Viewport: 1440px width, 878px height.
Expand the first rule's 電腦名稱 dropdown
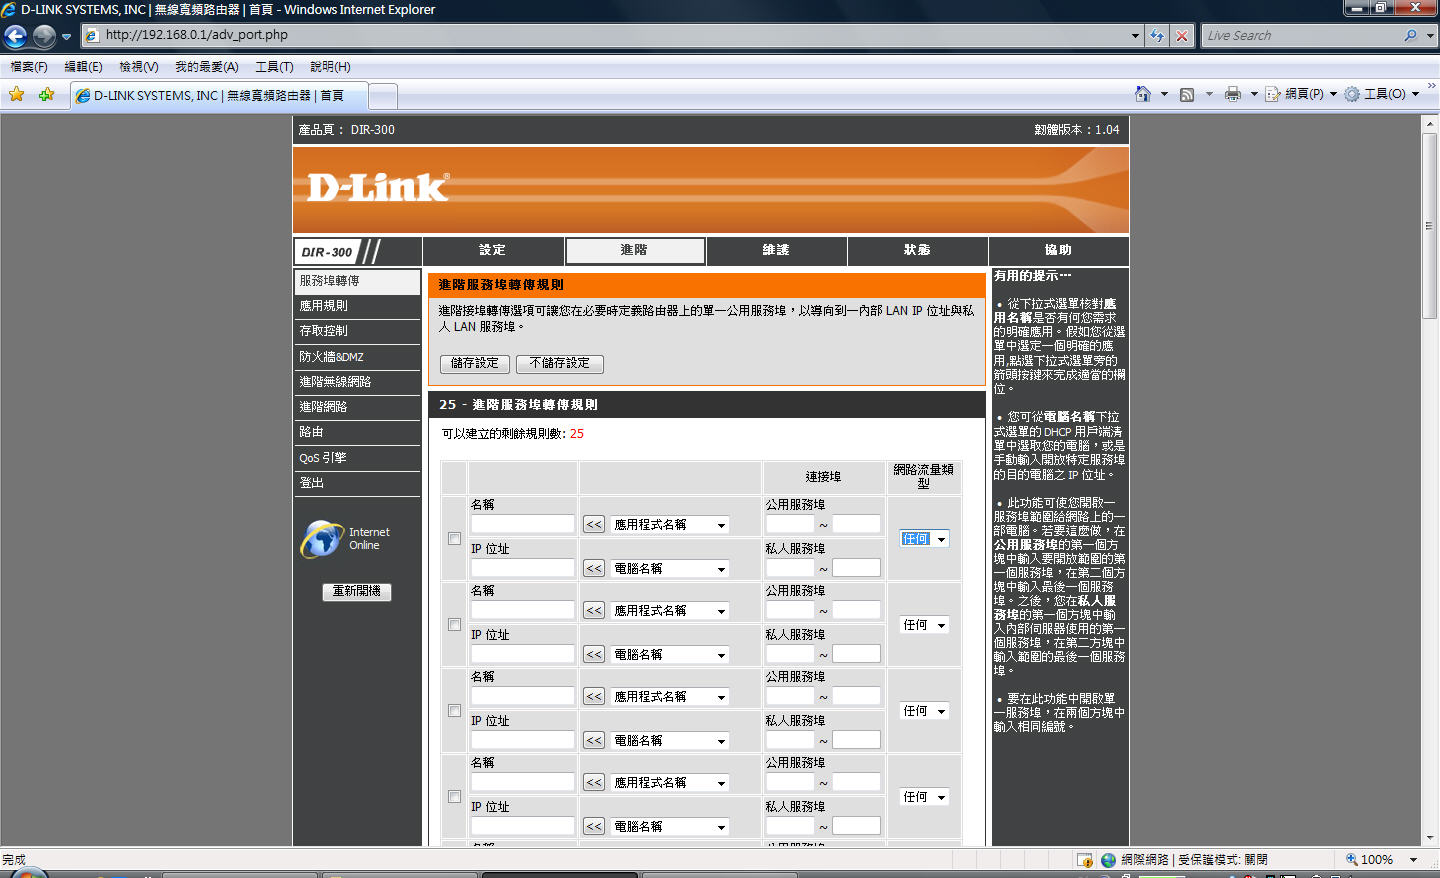point(670,569)
